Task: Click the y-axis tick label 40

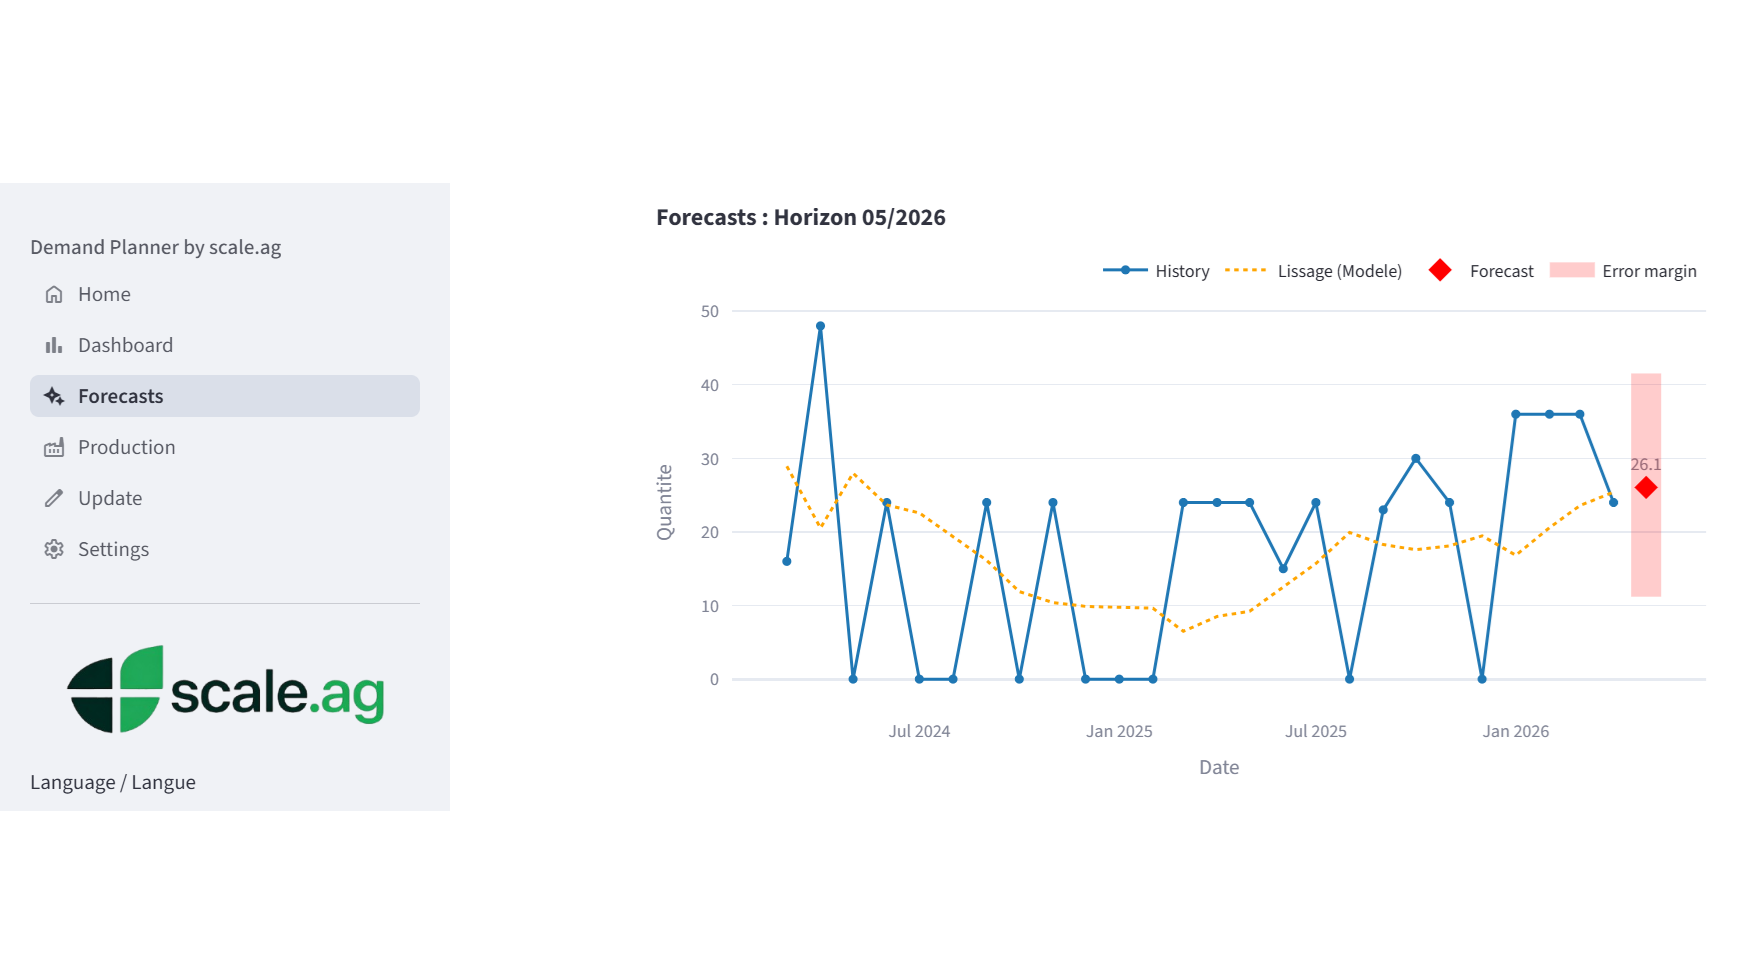Action: (710, 385)
